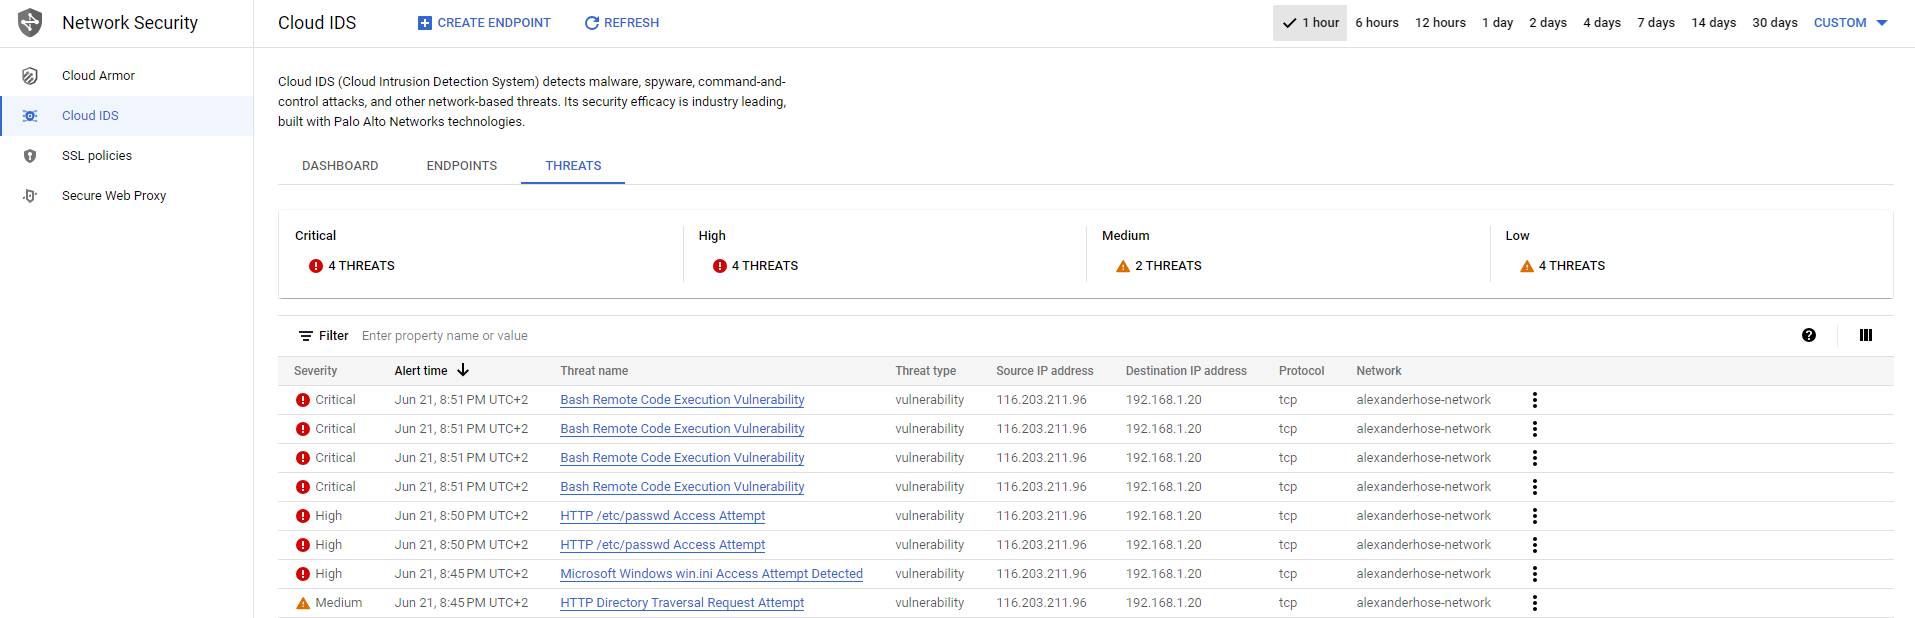1915x618 pixels.
Task: Click Jun 21, 8:45 PM time in Medium row
Action: click(x=461, y=603)
